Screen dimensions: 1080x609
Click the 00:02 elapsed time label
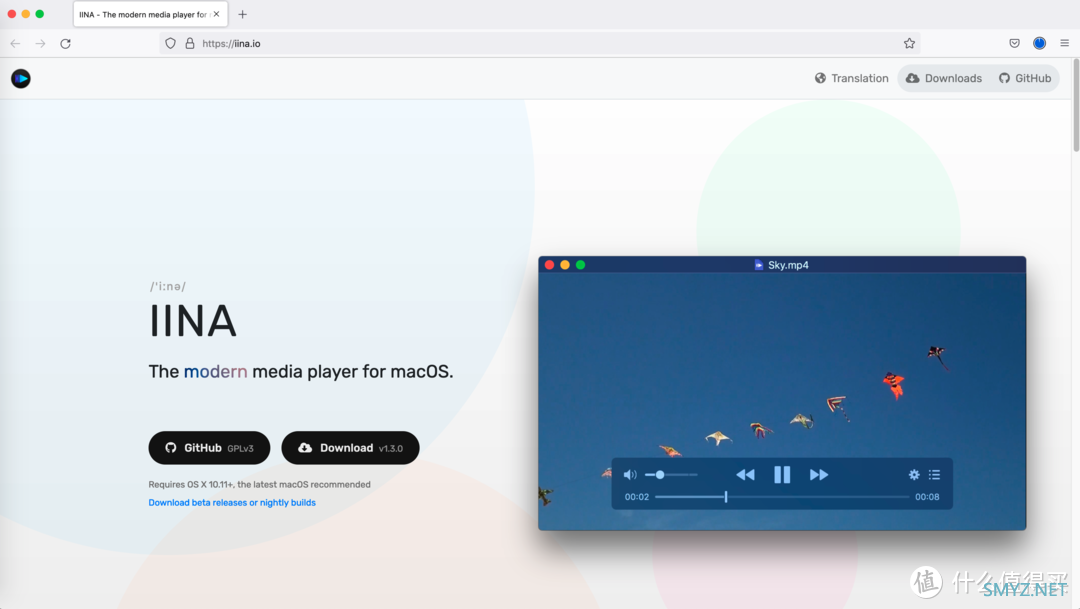(636, 497)
